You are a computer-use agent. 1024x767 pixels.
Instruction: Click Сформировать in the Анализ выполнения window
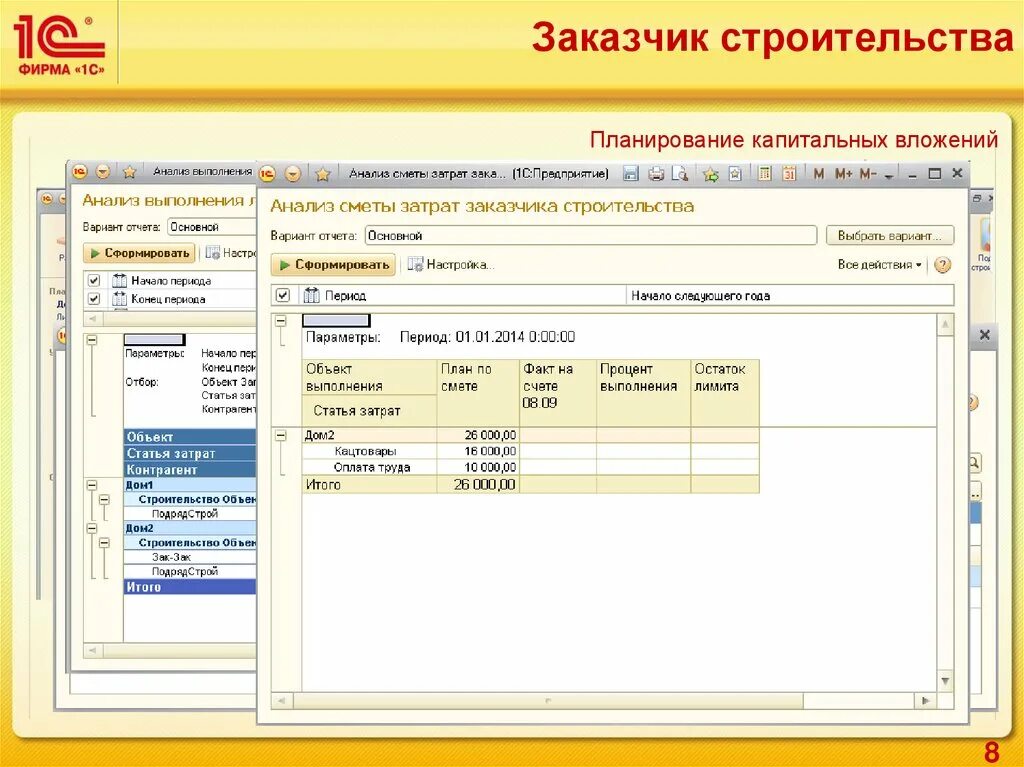(x=139, y=253)
